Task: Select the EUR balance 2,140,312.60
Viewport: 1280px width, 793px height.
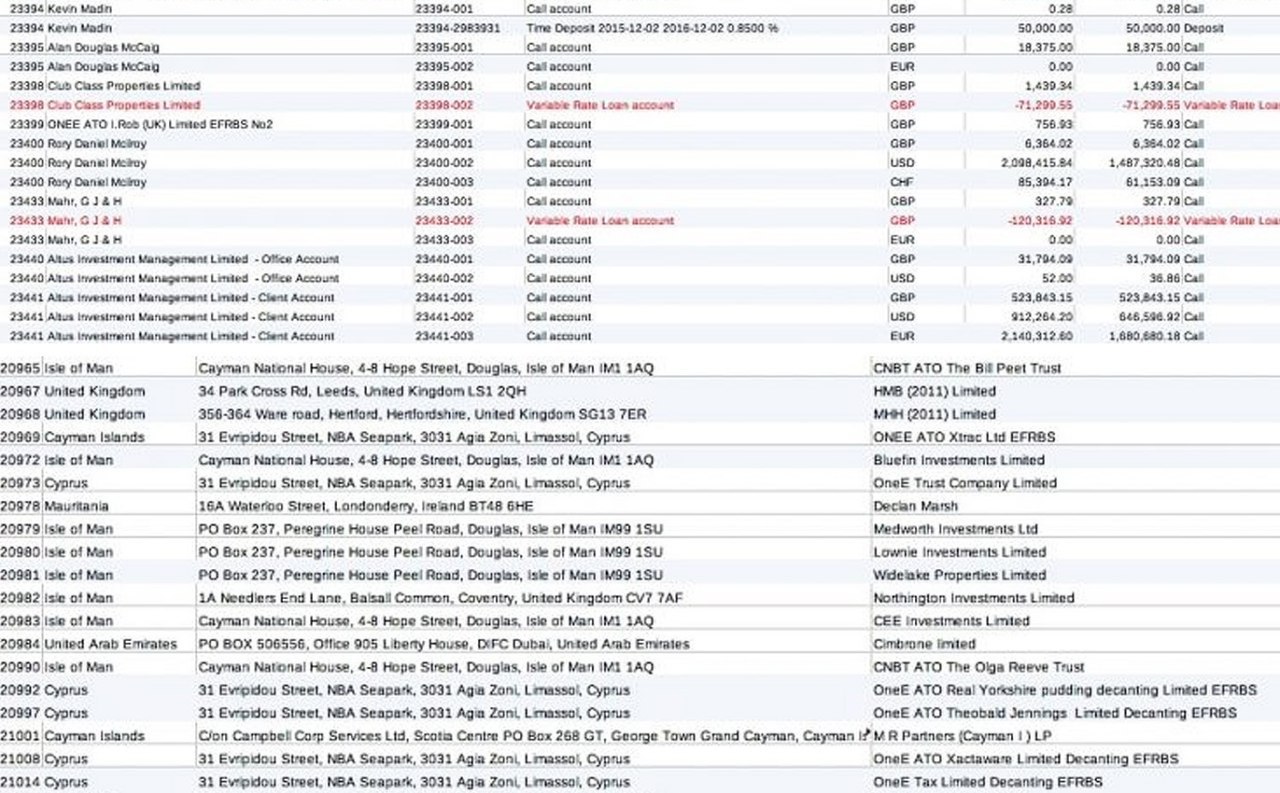Action: (x=1037, y=336)
